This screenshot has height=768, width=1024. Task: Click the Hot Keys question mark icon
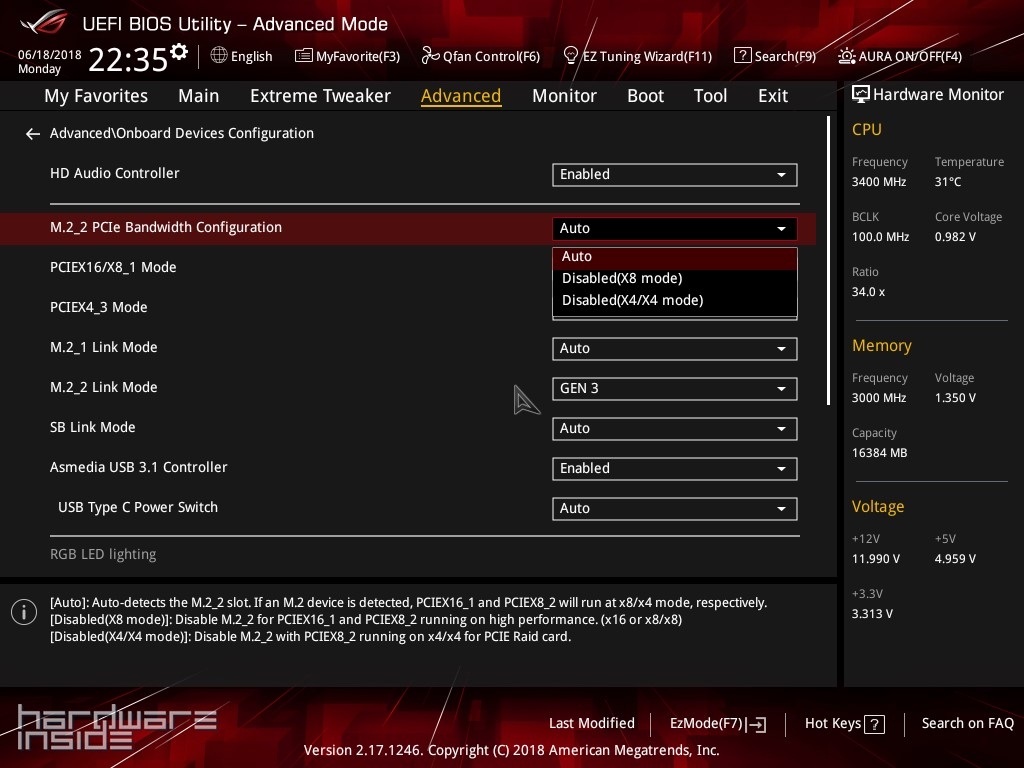point(874,724)
